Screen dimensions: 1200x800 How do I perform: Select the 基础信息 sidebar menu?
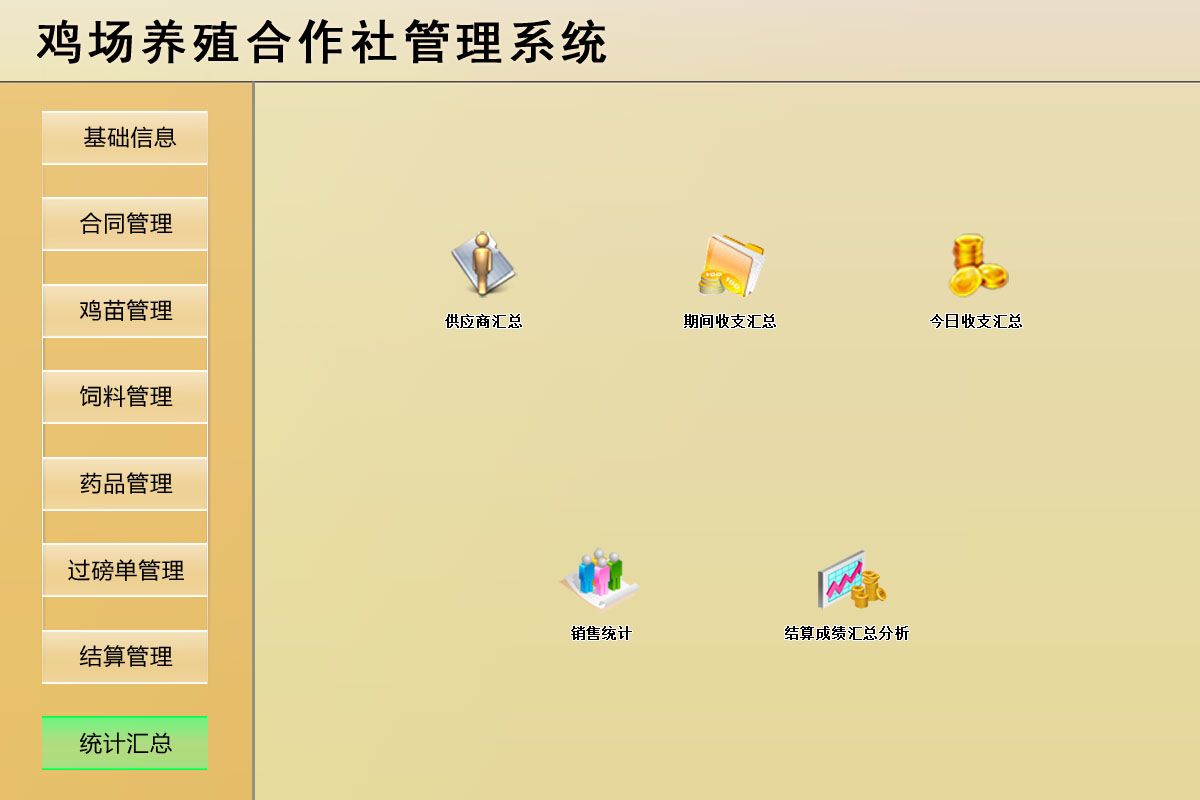point(125,137)
